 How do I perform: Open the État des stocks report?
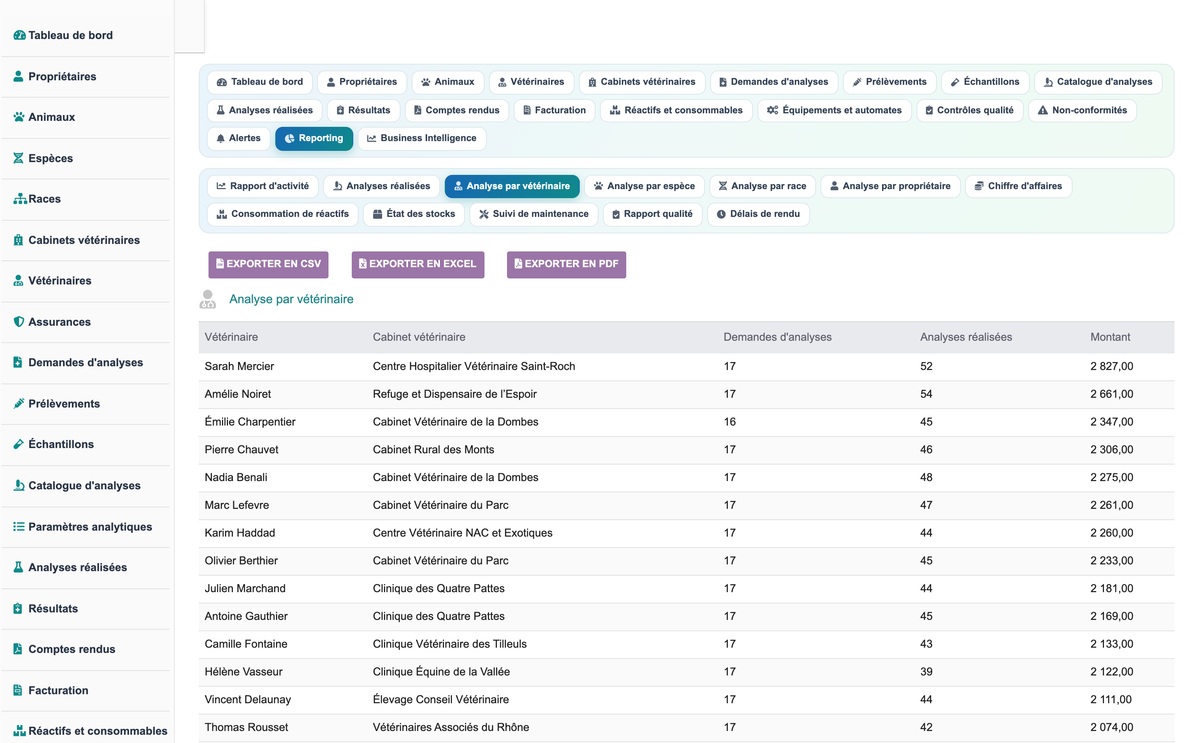pyautogui.click(x=413, y=214)
